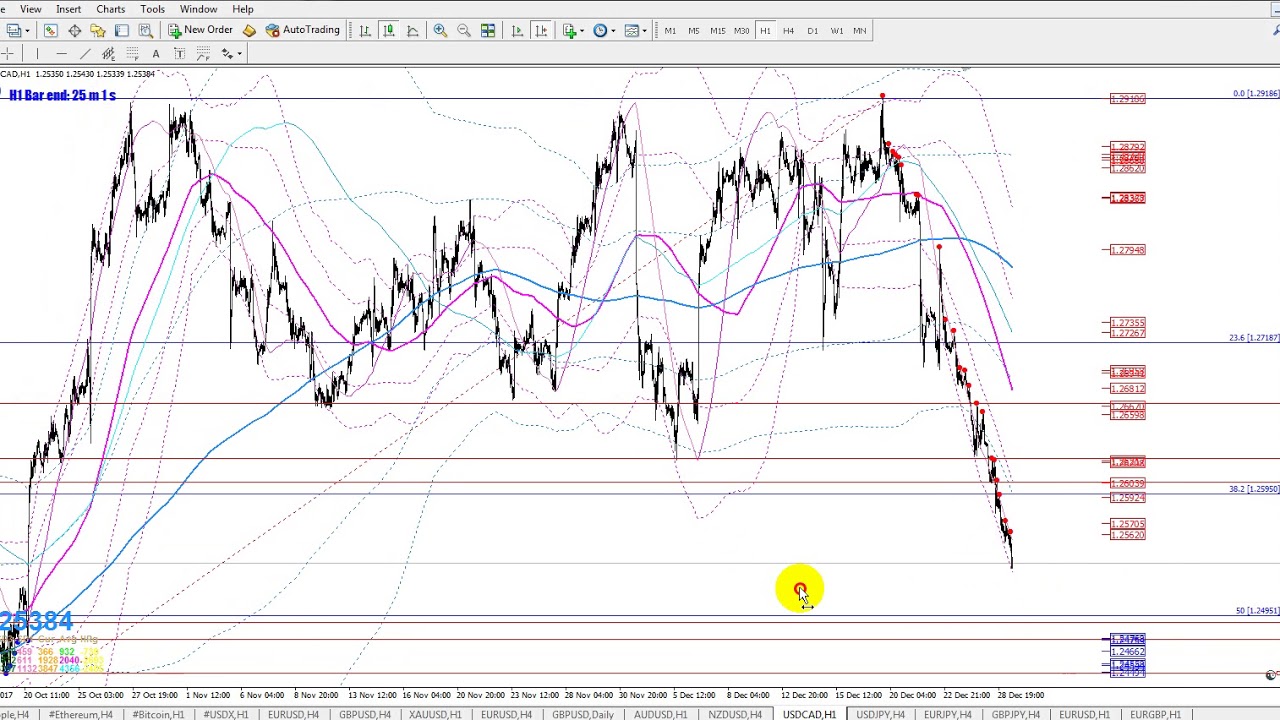Click 'H1 Bar end' countdown text
1280x720 pixels.
click(62, 95)
